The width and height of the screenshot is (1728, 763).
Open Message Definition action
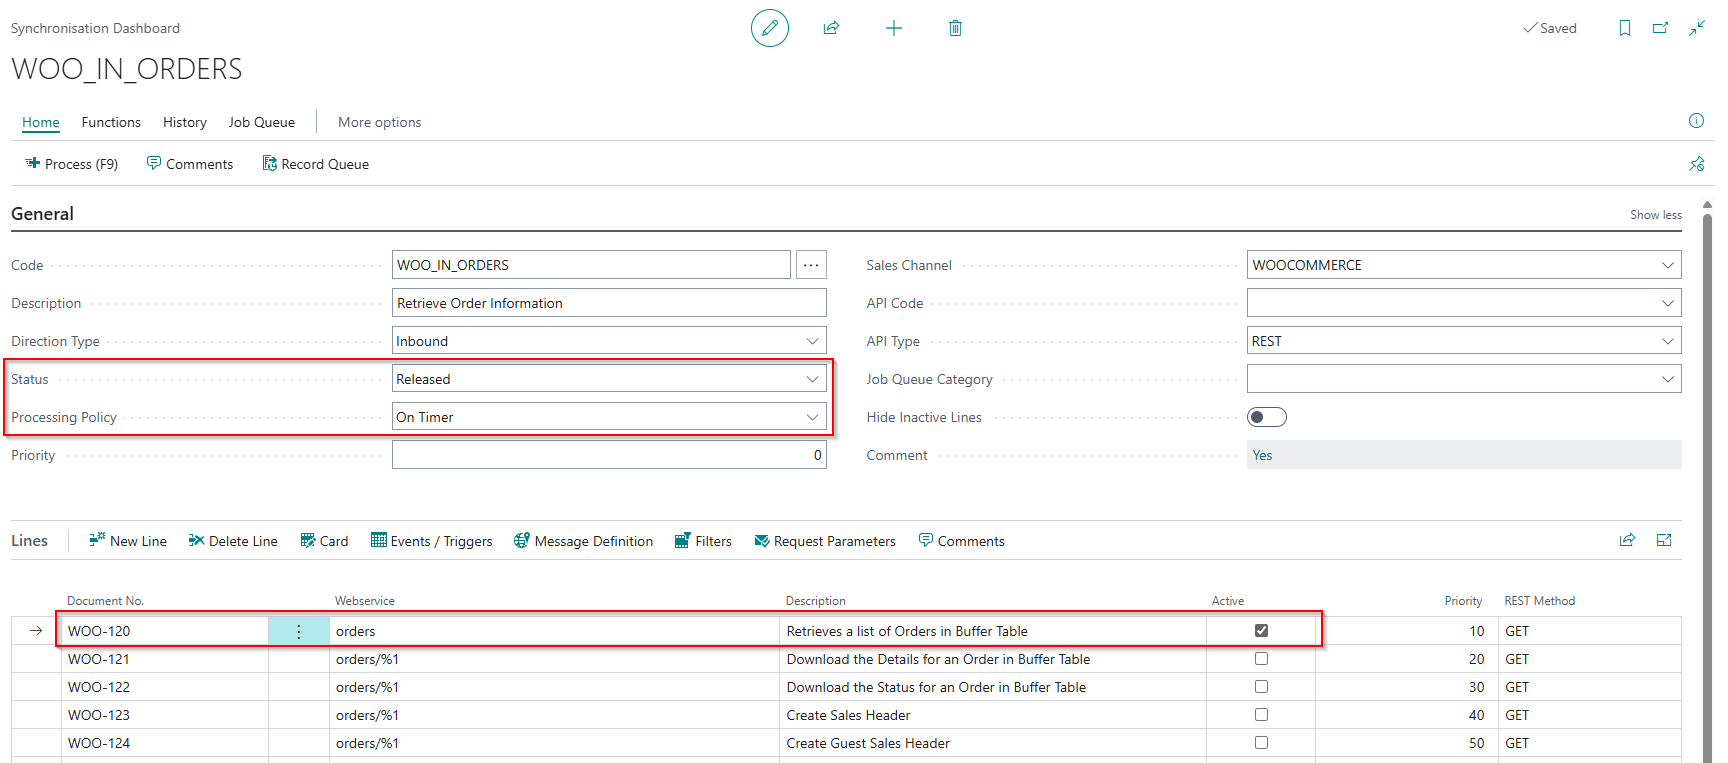[584, 541]
